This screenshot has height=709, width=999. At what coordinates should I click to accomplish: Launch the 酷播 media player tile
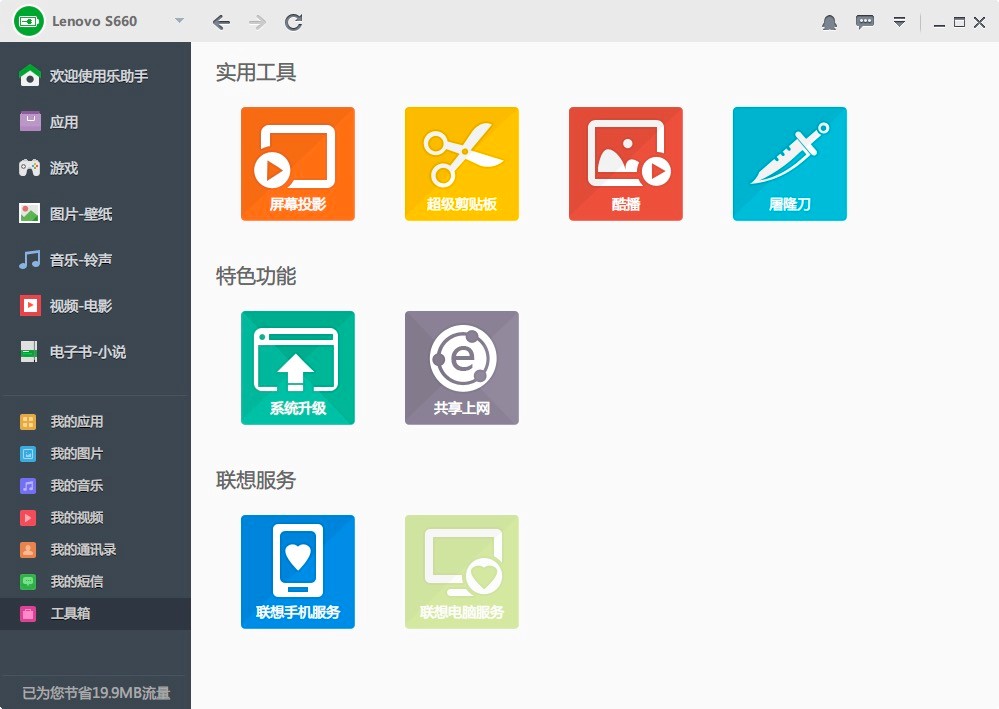pos(626,164)
